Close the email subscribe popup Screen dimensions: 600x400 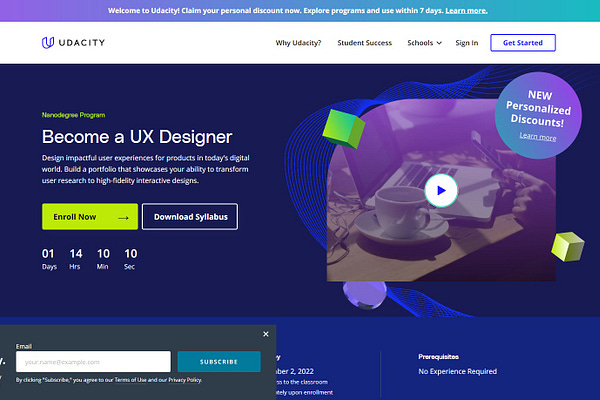pyautogui.click(x=266, y=334)
